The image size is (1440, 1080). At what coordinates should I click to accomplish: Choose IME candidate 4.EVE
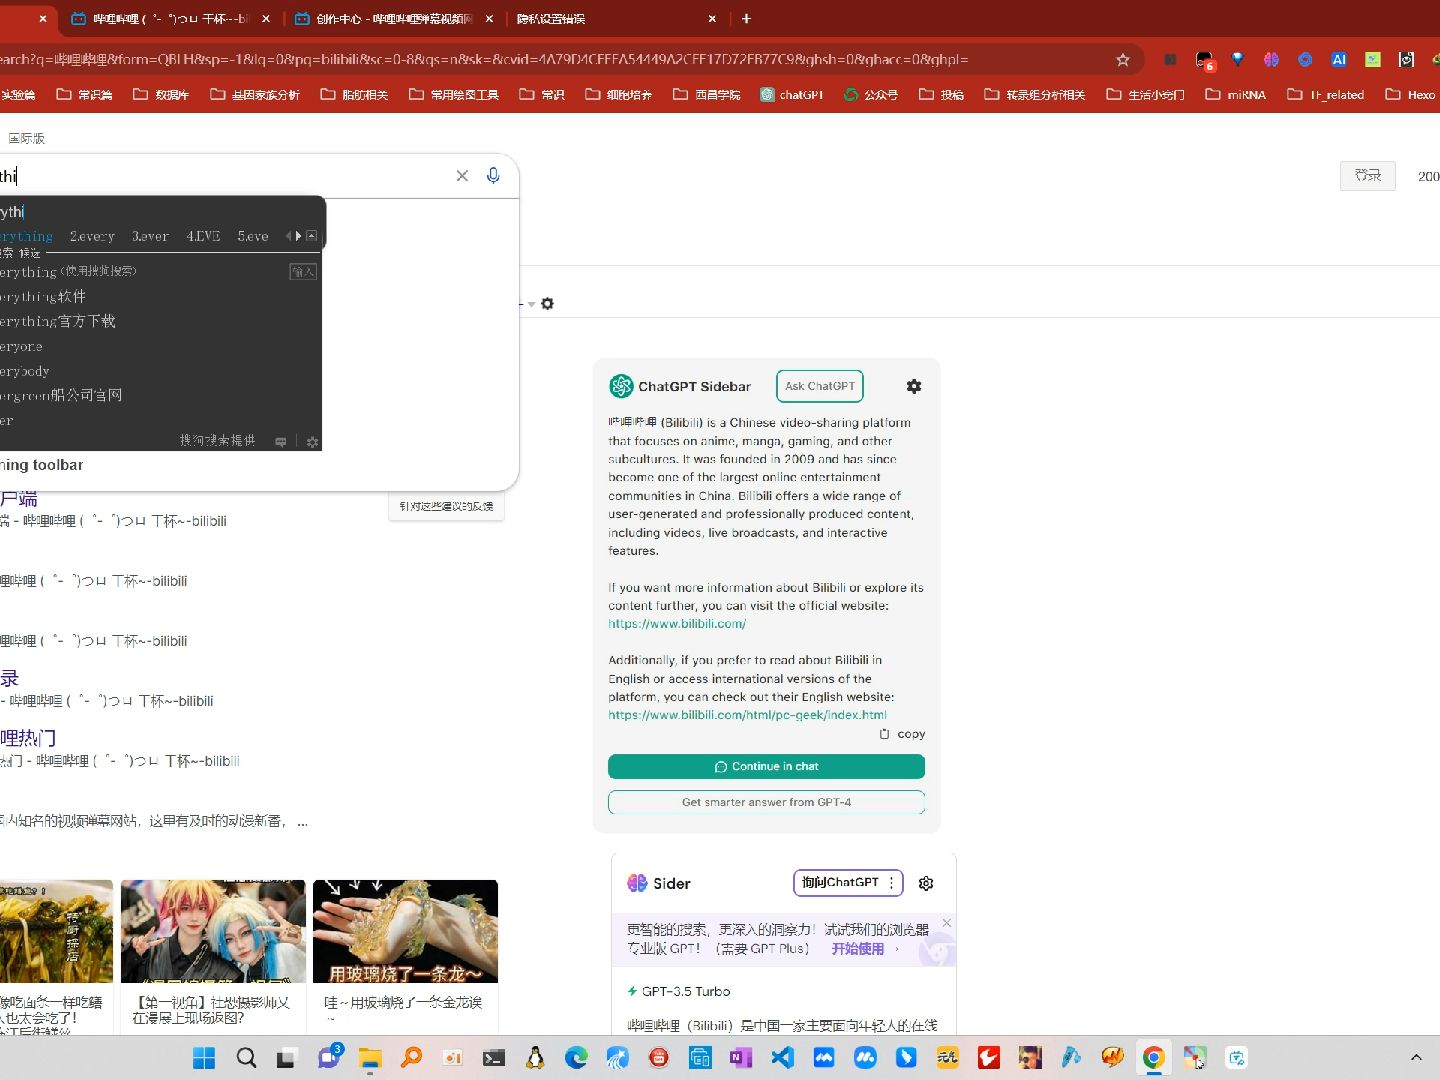(203, 236)
